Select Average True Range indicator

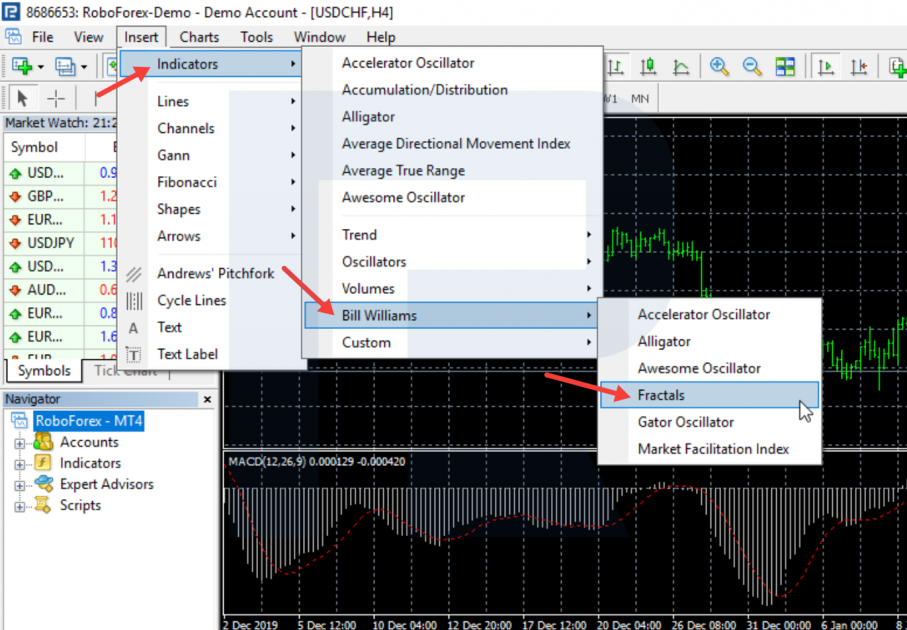click(x=453, y=171)
